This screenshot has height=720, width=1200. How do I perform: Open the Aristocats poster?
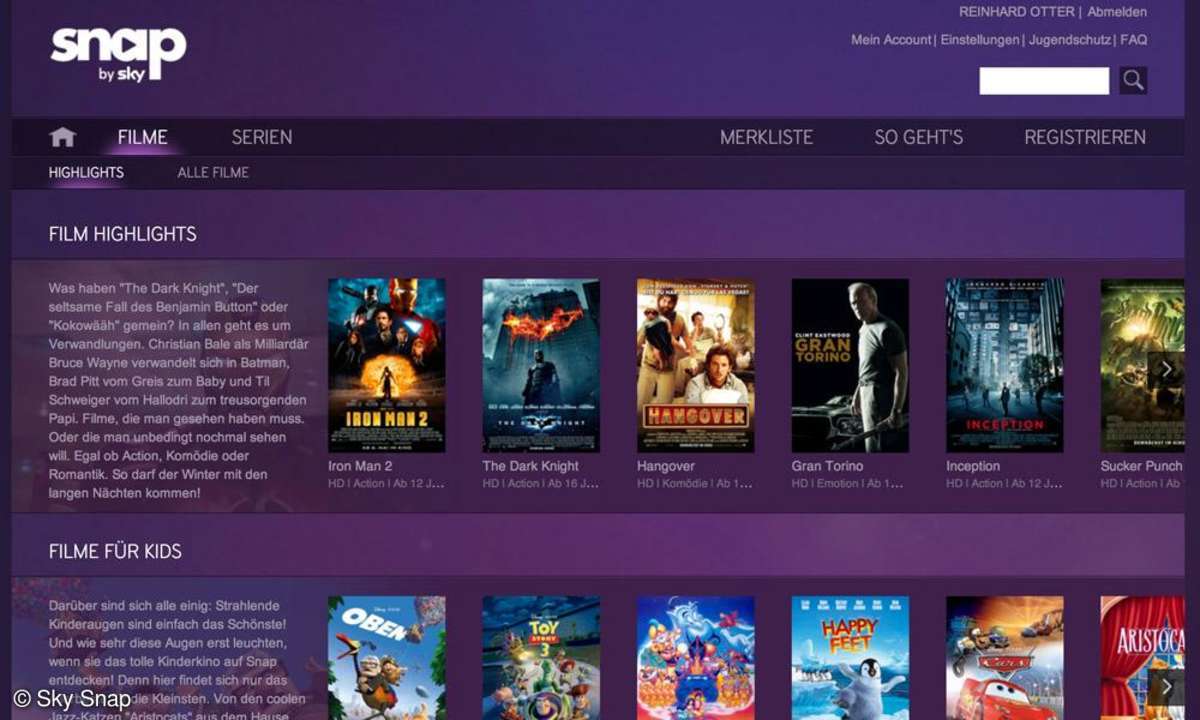tap(1142, 658)
